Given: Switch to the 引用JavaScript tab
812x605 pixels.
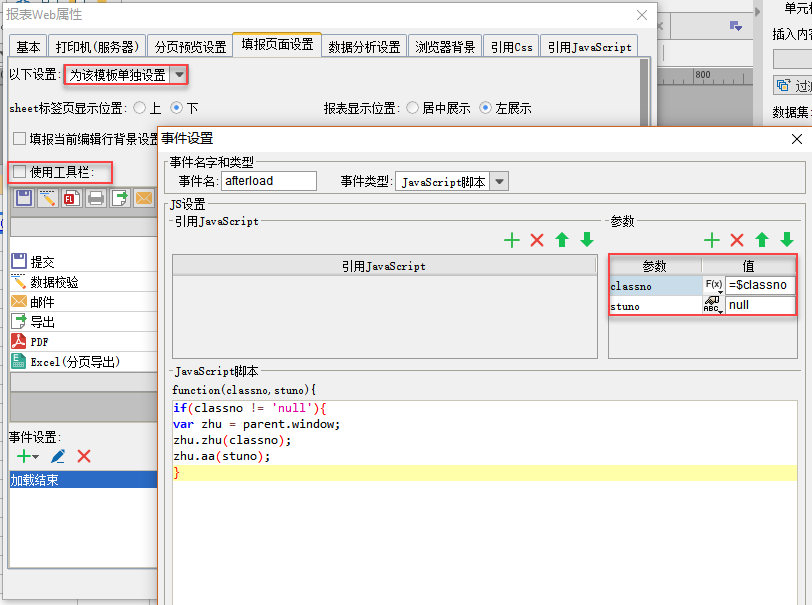Looking at the screenshot, I should click(x=589, y=47).
